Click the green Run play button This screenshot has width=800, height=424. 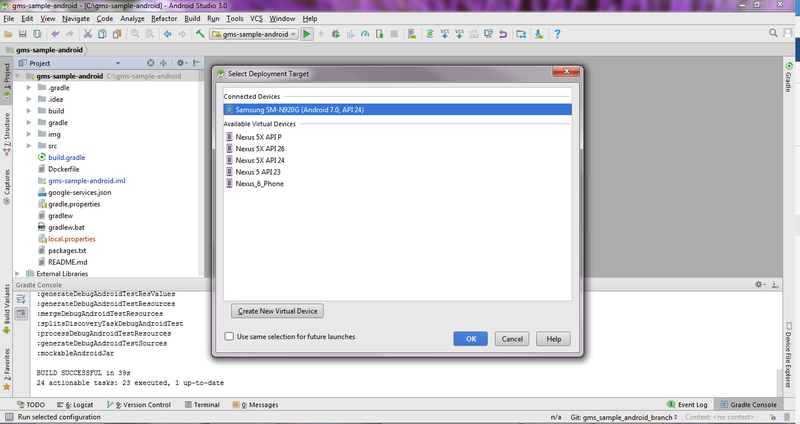(307, 34)
